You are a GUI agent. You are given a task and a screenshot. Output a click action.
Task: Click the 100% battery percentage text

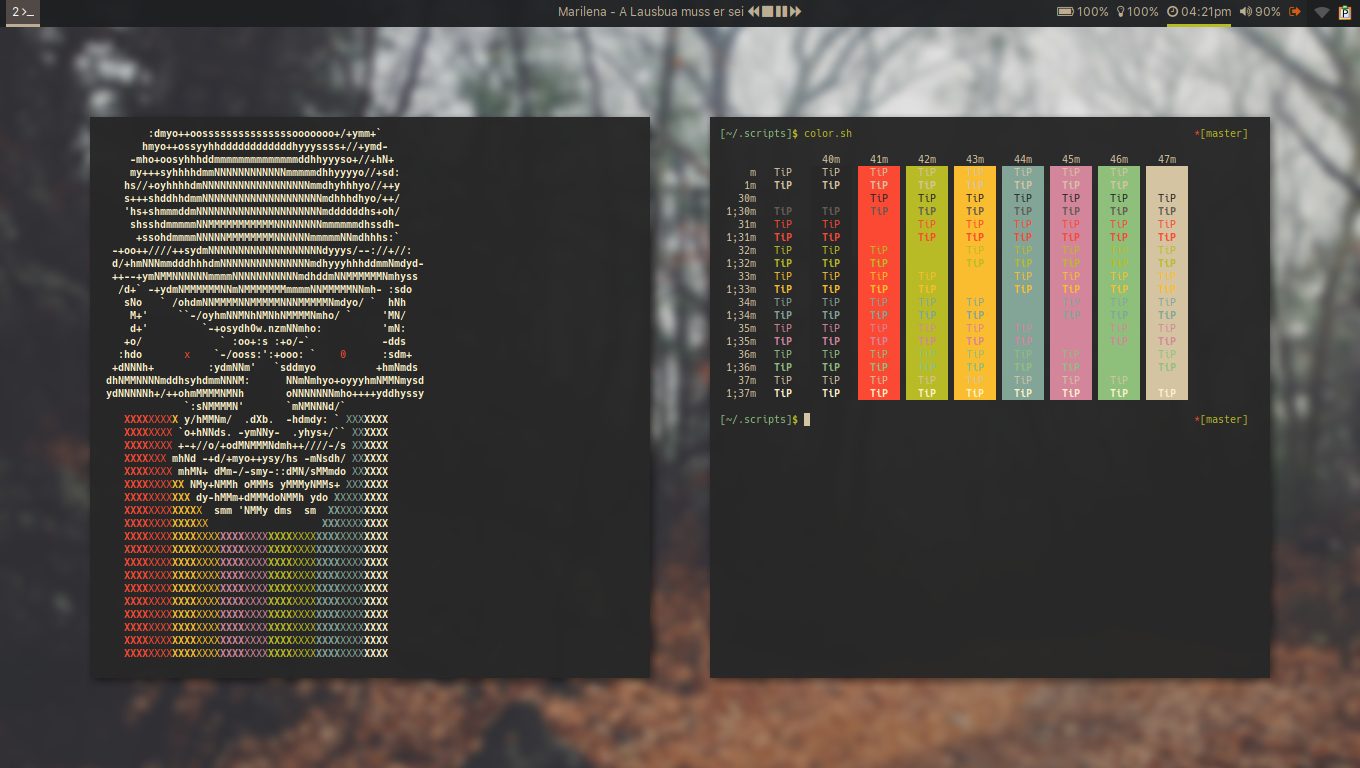(x=1093, y=12)
